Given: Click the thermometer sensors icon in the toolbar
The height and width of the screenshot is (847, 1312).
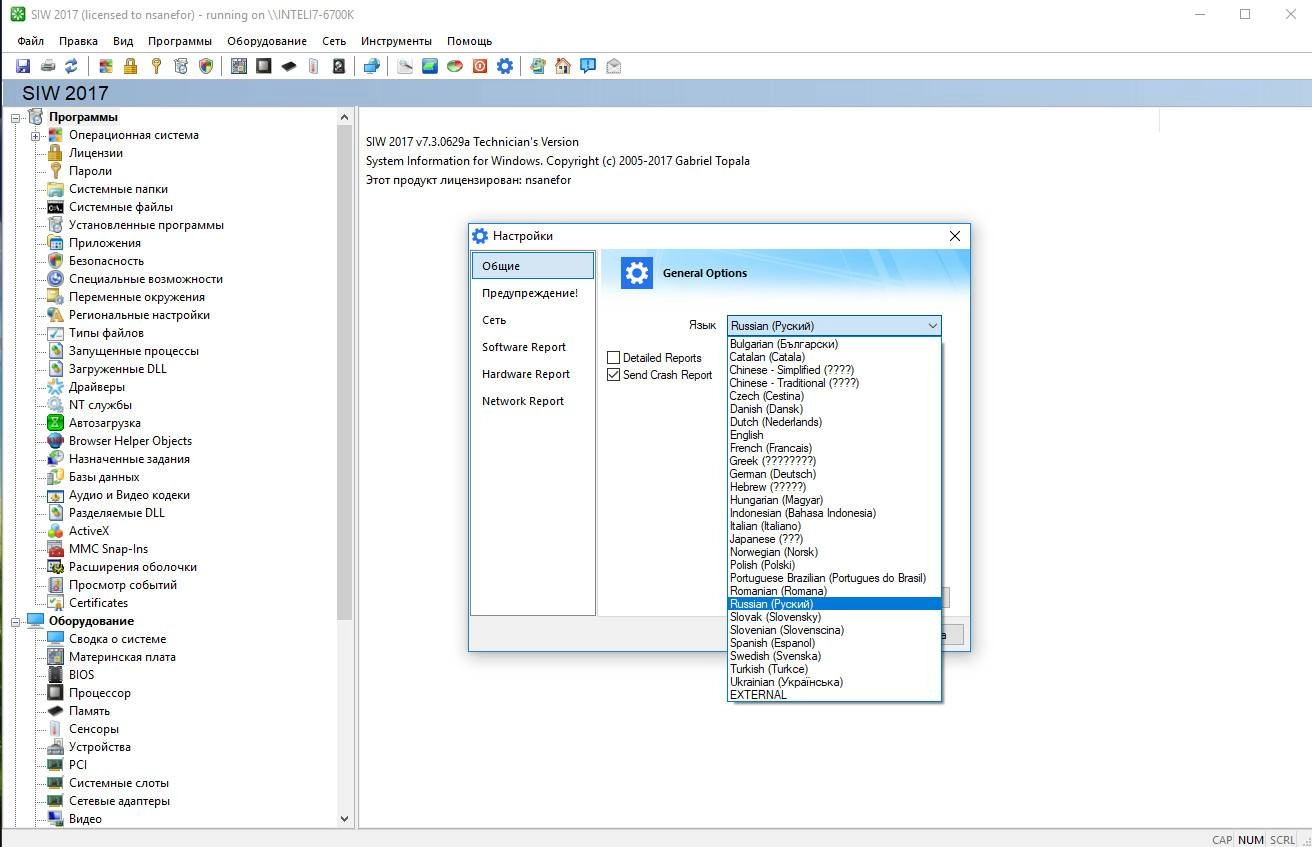Looking at the screenshot, I should [313, 66].
